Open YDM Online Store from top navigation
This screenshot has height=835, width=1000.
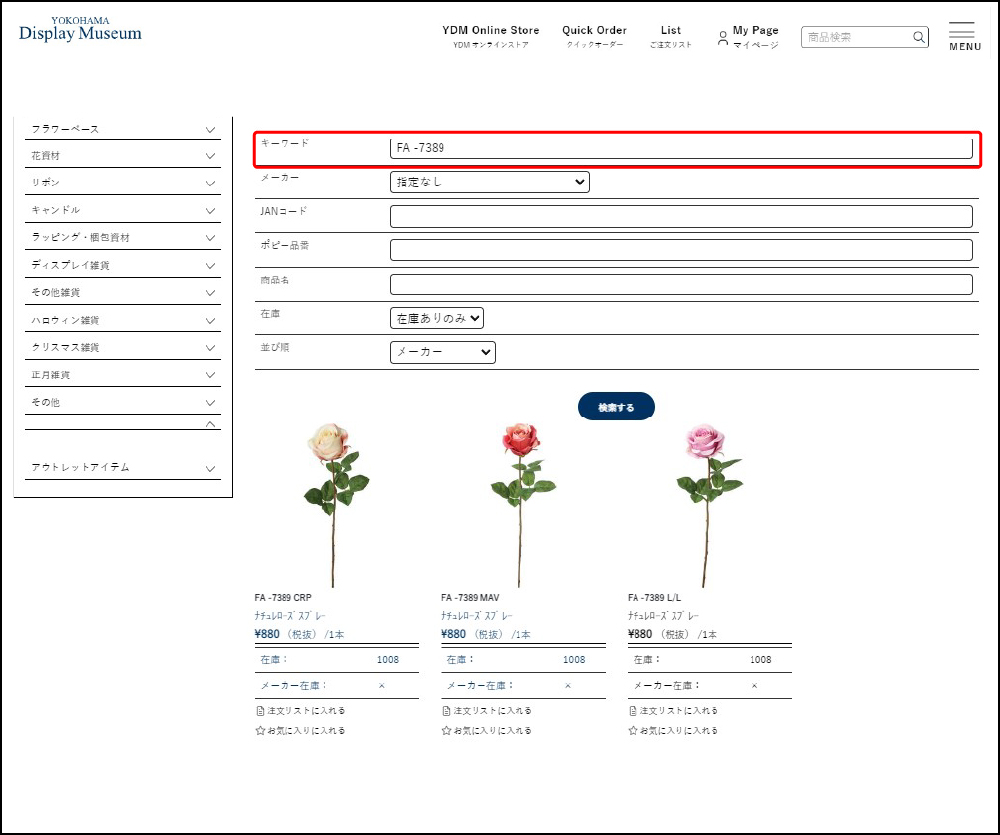tap(490, 36)
